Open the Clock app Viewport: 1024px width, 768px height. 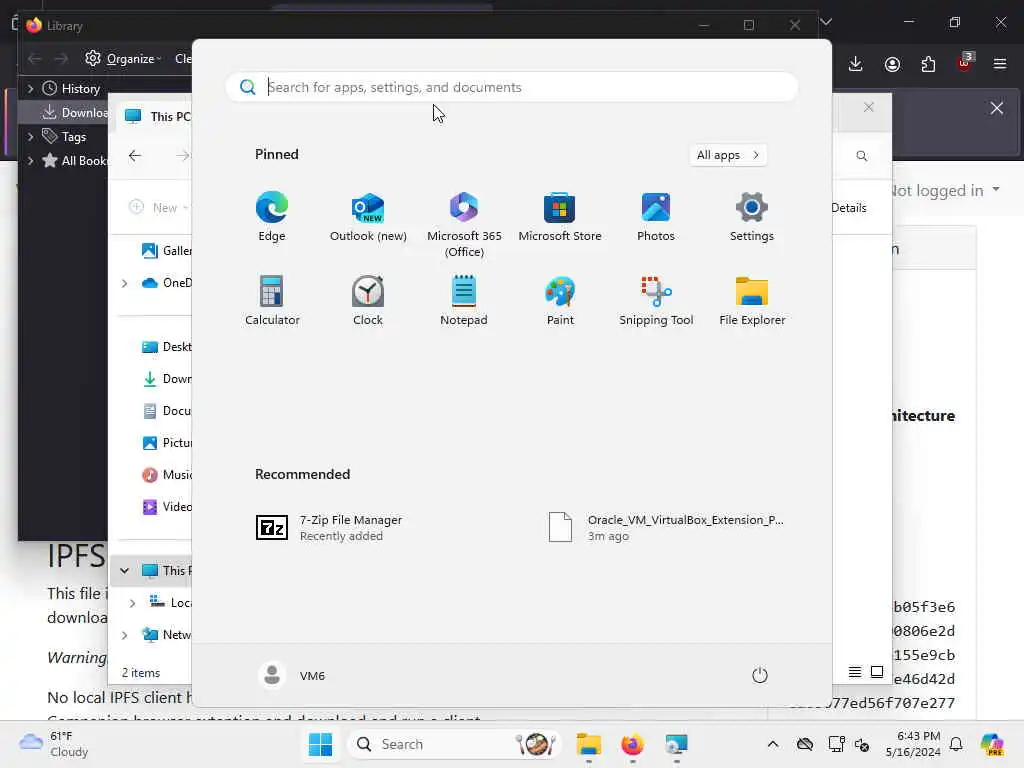pyautogui.click(x=368, y=300)
